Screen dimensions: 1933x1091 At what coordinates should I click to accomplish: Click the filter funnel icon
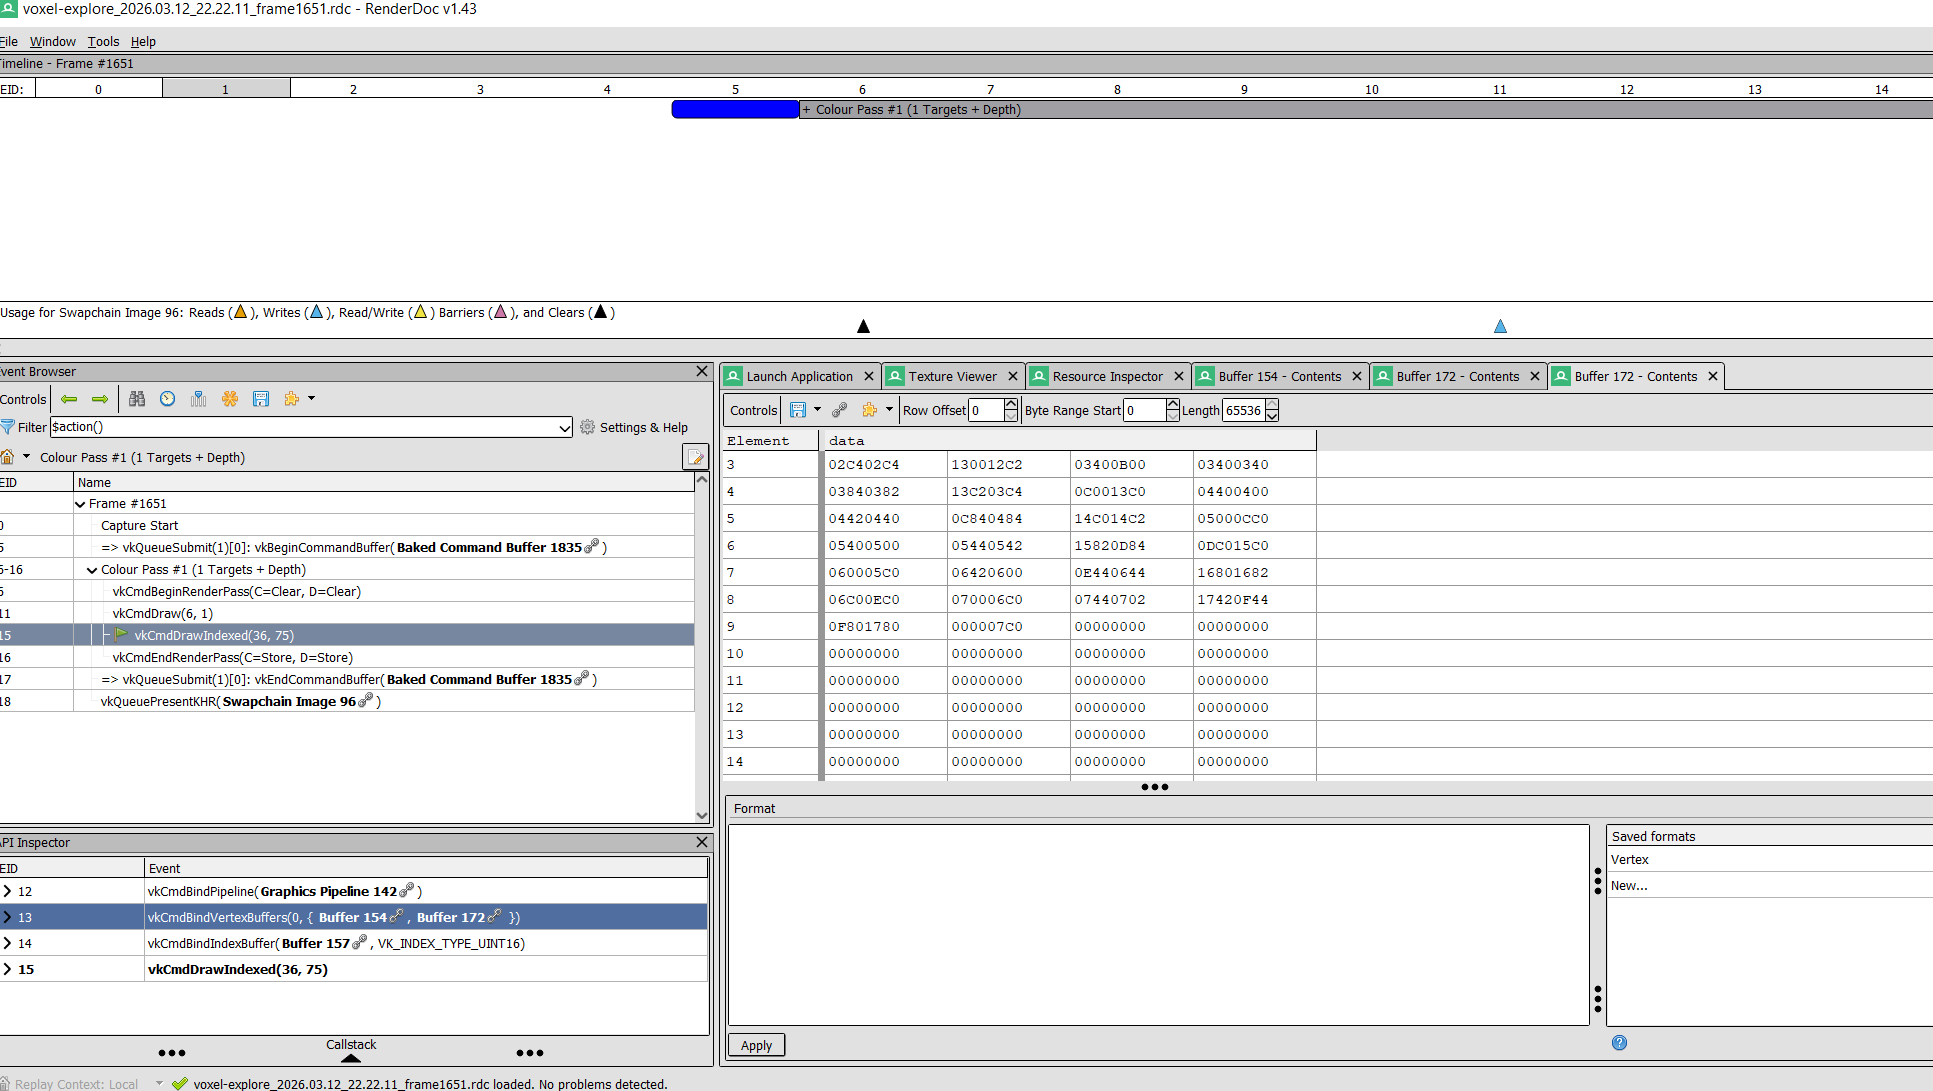(8, 427)
